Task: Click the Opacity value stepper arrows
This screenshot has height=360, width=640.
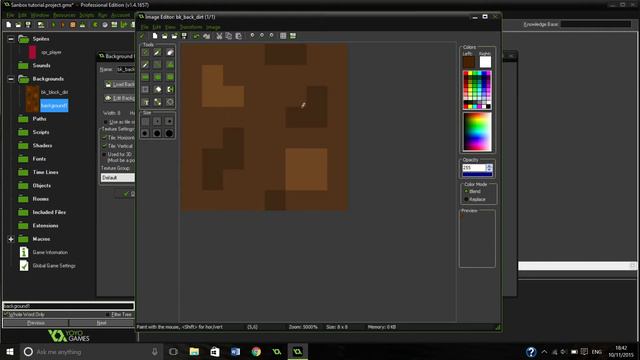Action: click(489, 168)
